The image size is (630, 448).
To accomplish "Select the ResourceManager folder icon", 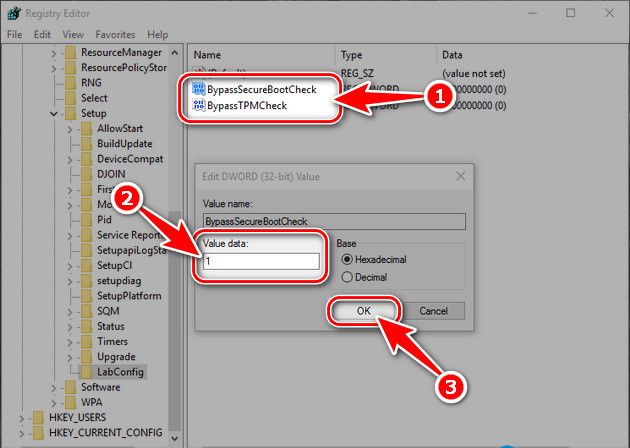I will pos(71,52).
